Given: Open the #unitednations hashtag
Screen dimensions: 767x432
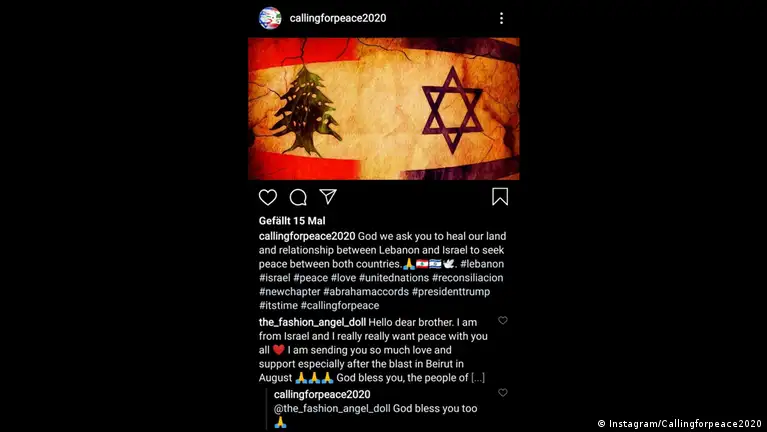Looking at the screenshot, I should tap(394, 278).
